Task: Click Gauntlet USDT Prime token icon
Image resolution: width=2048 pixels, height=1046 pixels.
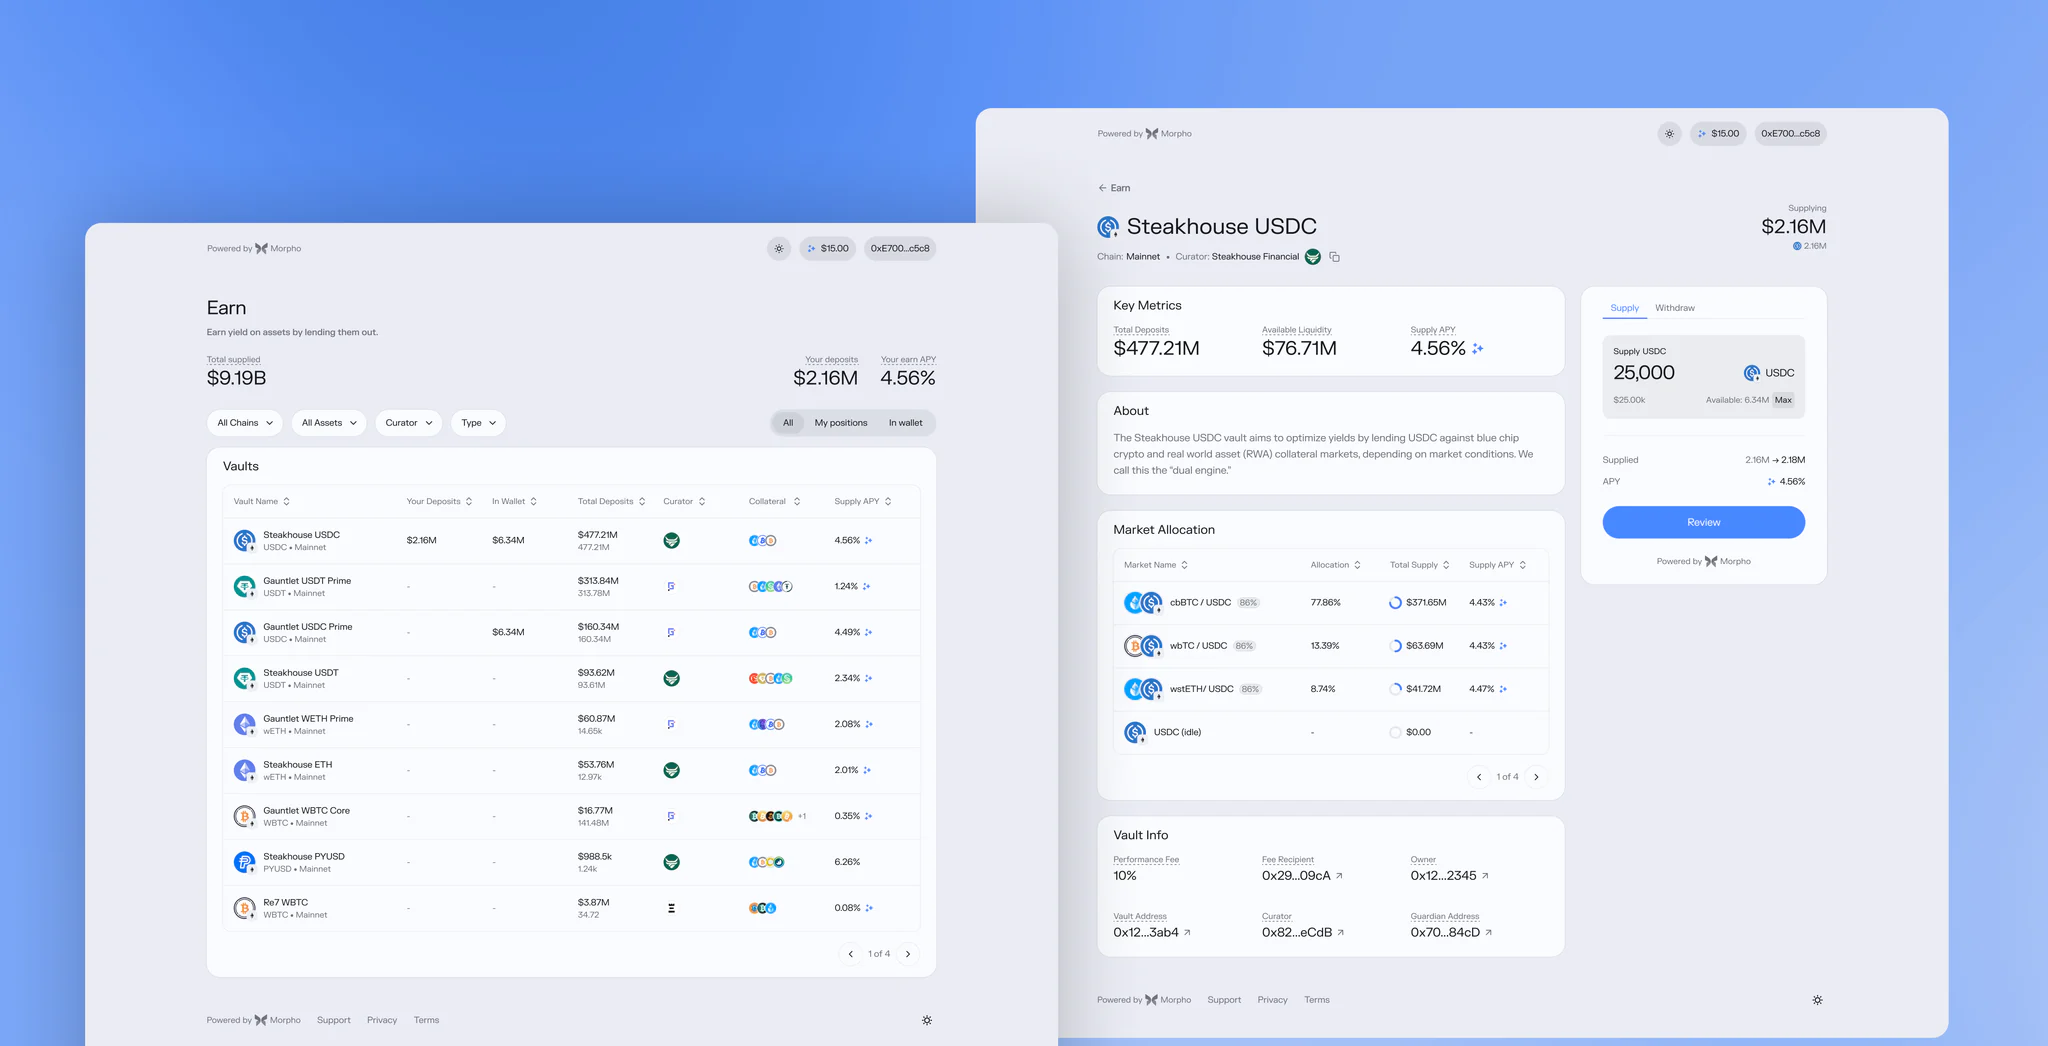Action: (244, 587)
